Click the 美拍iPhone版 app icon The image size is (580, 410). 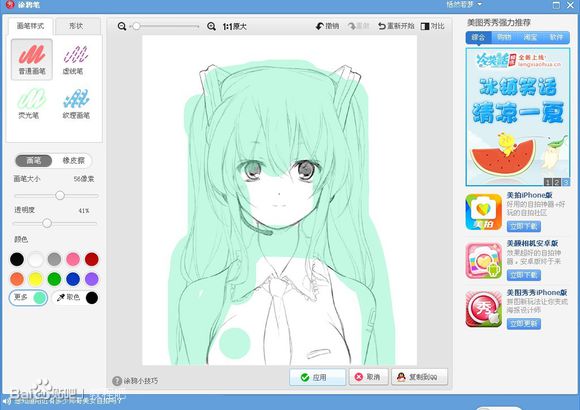click(x=483, y=212)
